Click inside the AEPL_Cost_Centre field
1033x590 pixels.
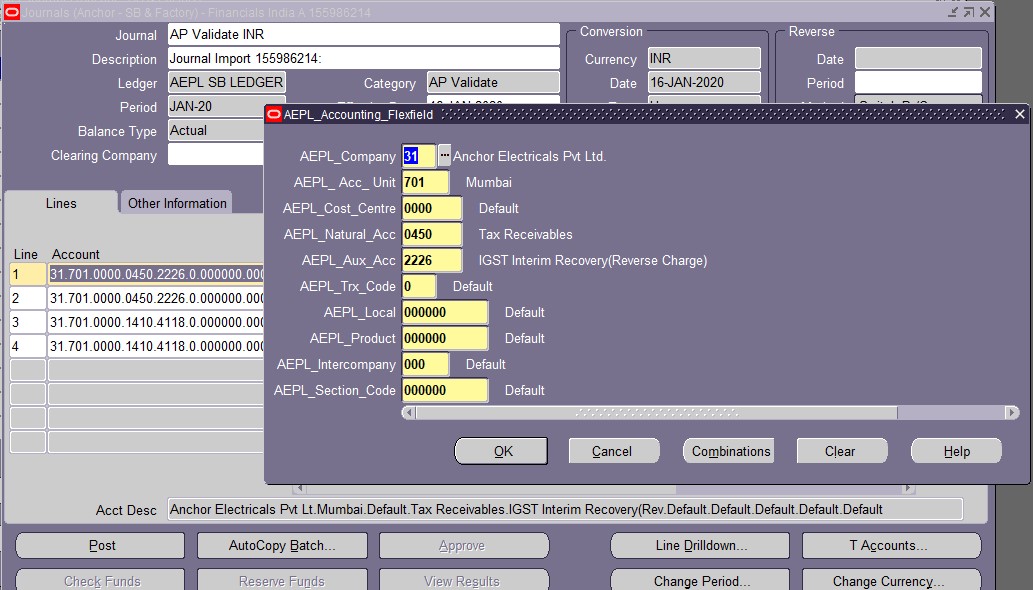point(430,208)
